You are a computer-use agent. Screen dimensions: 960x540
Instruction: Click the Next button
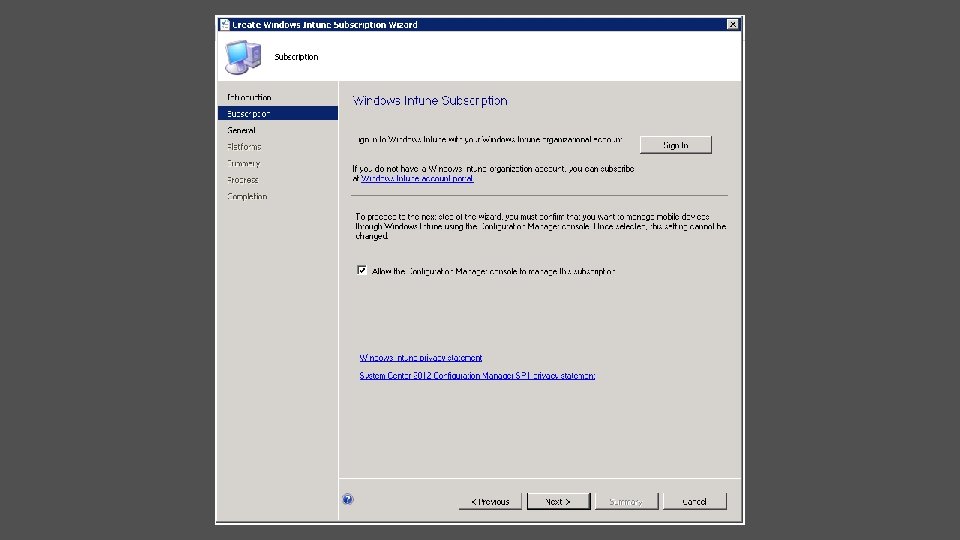point(558,501)
